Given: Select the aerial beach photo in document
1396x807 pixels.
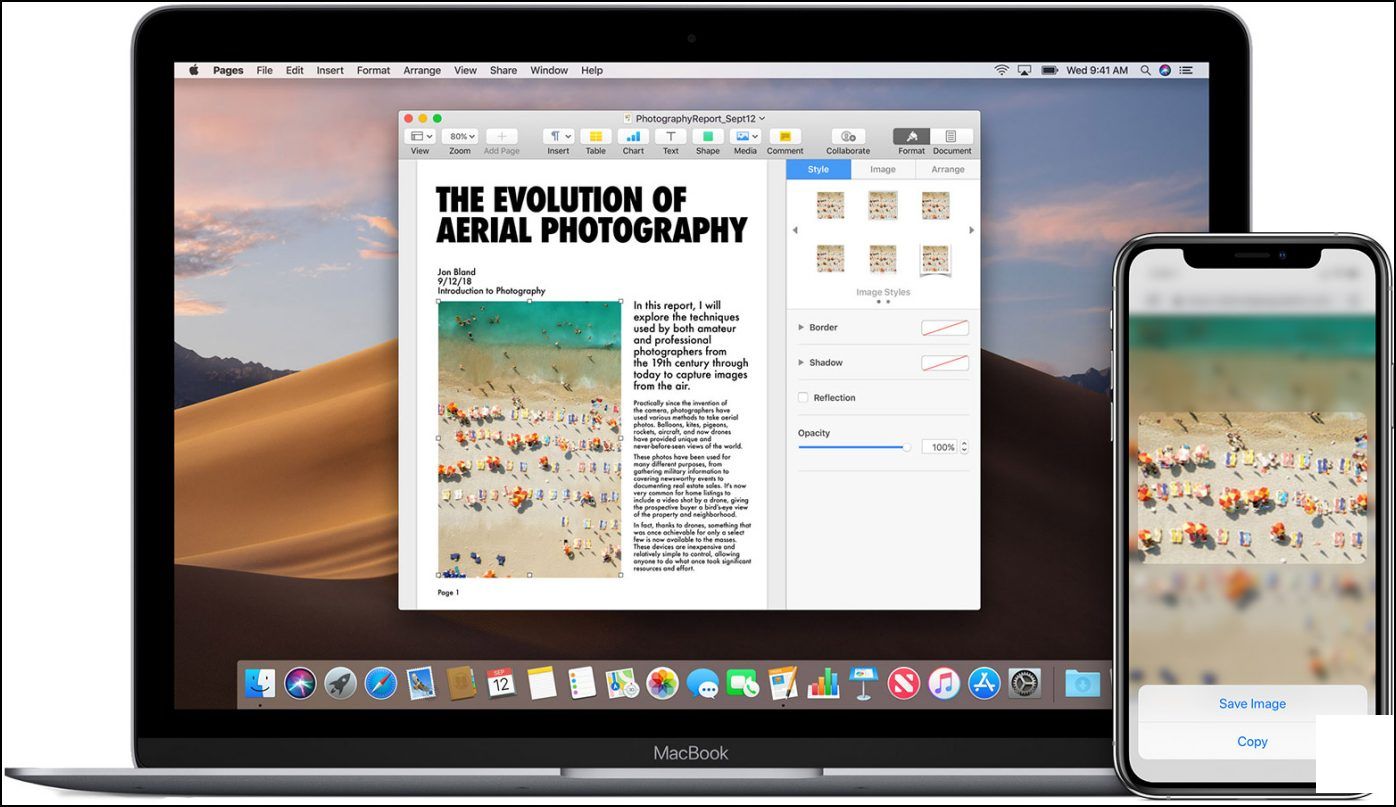Looking at the screenshot, I should [530, 438].
